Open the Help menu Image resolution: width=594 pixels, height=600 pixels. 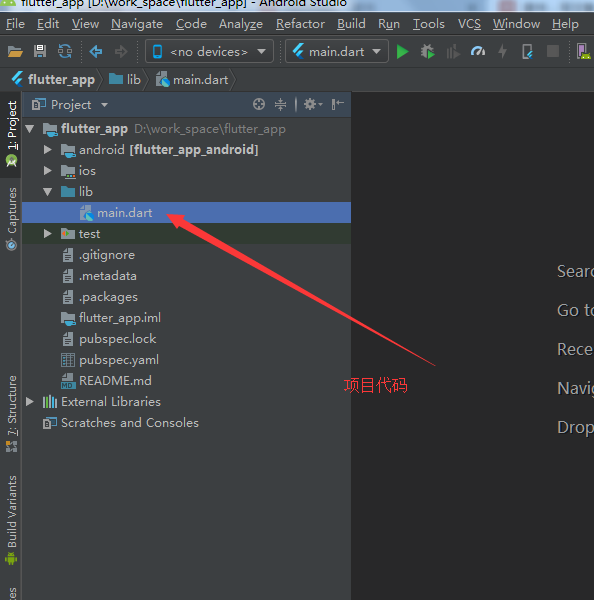click(x=565, y=24)
